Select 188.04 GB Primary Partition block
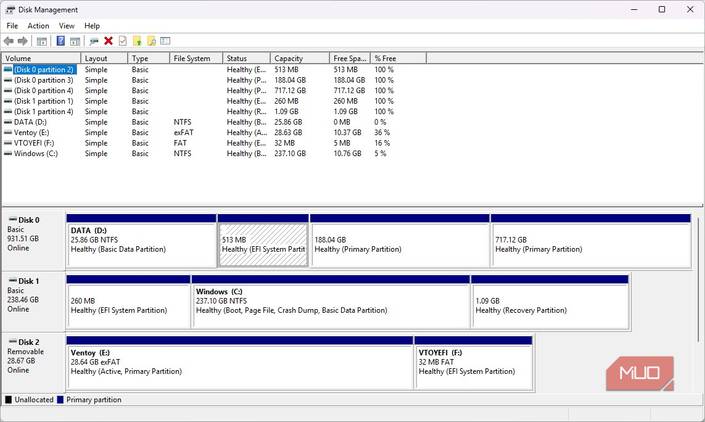The height and width of the screenshot is (422, 705). tap(400, 240)
